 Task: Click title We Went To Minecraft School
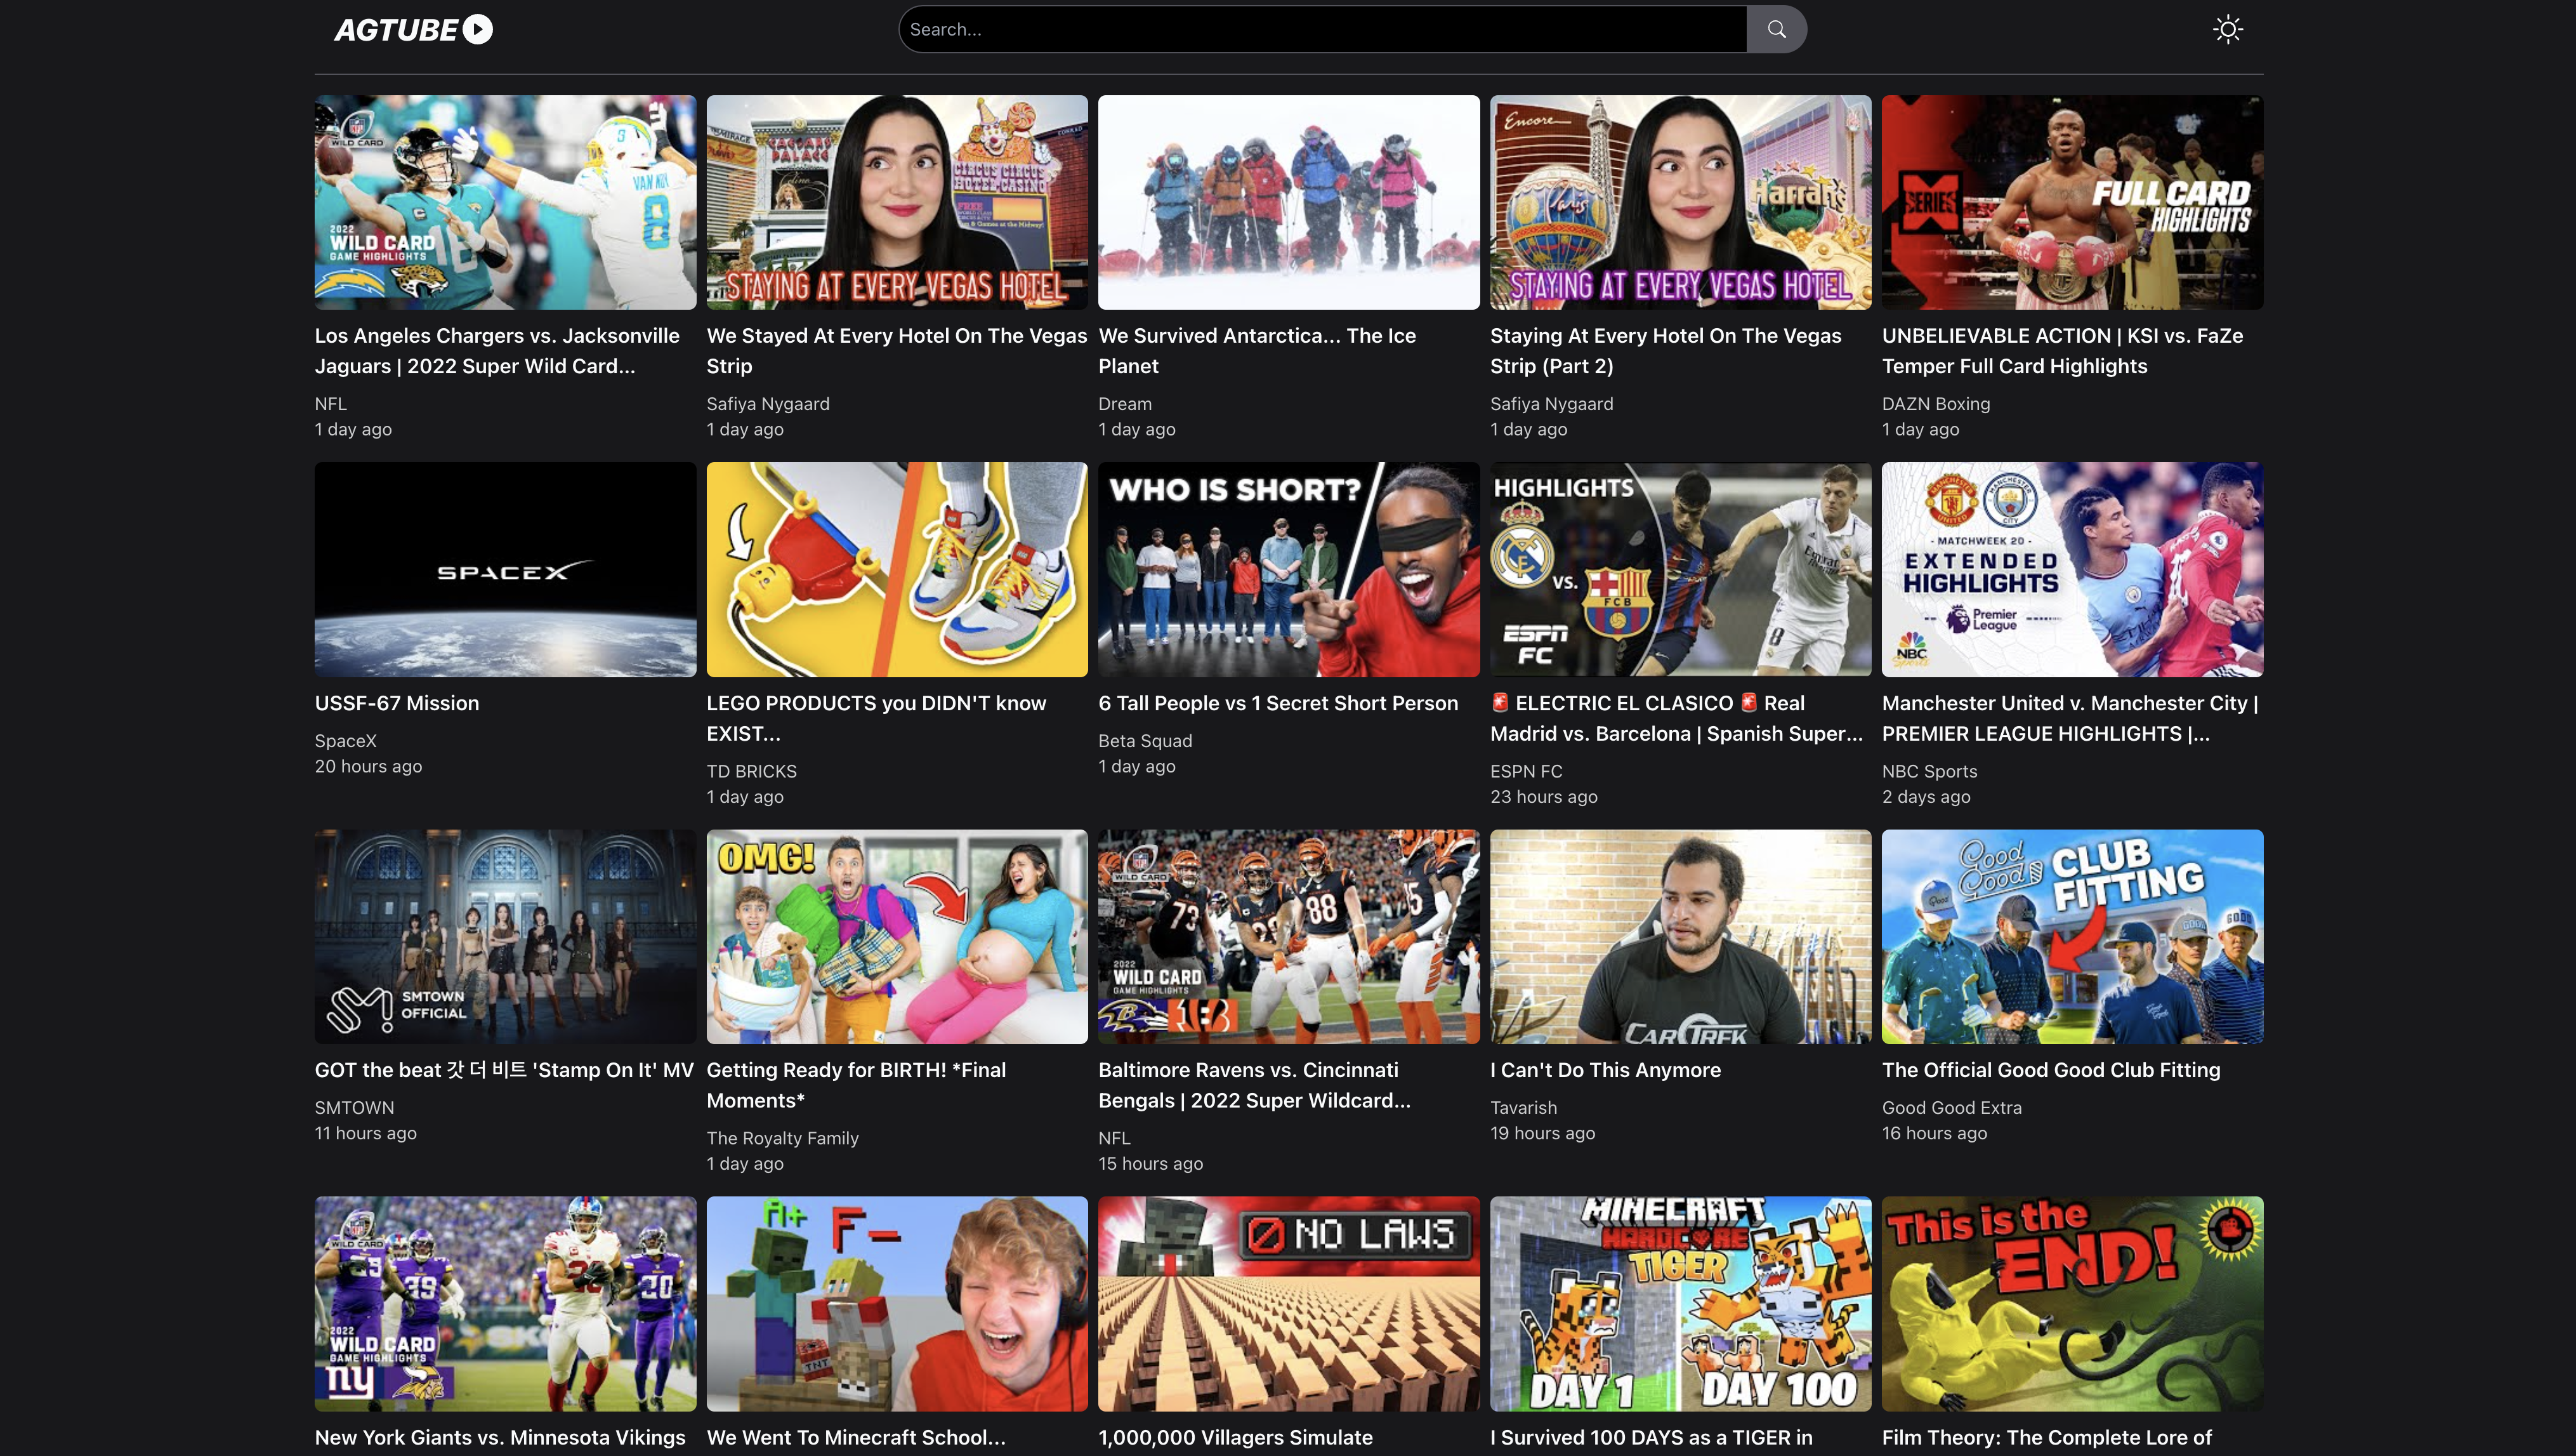point(856,1437)
